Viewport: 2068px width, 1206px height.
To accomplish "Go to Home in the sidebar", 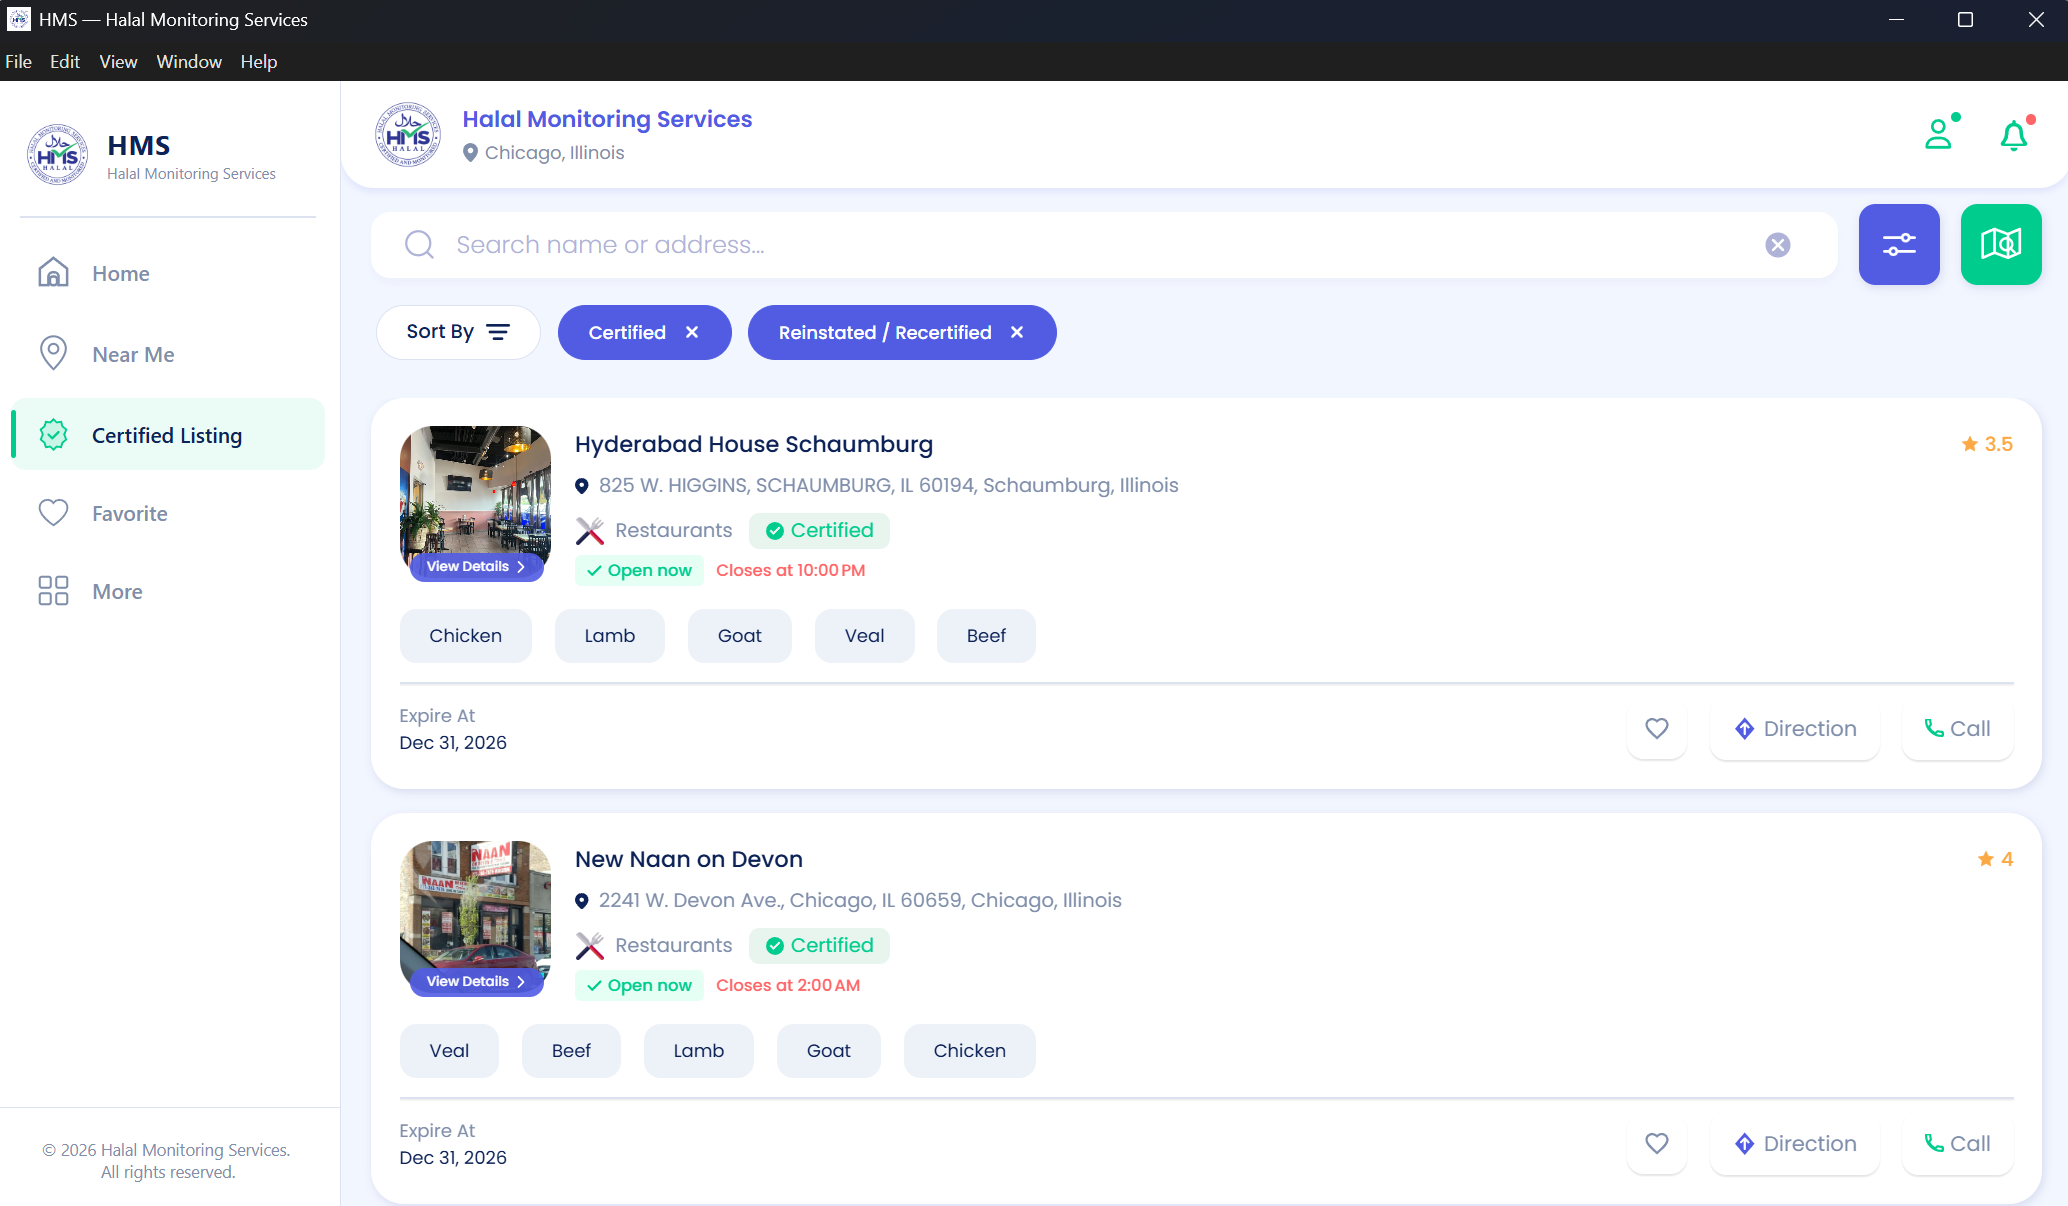I will coord(168,273).
